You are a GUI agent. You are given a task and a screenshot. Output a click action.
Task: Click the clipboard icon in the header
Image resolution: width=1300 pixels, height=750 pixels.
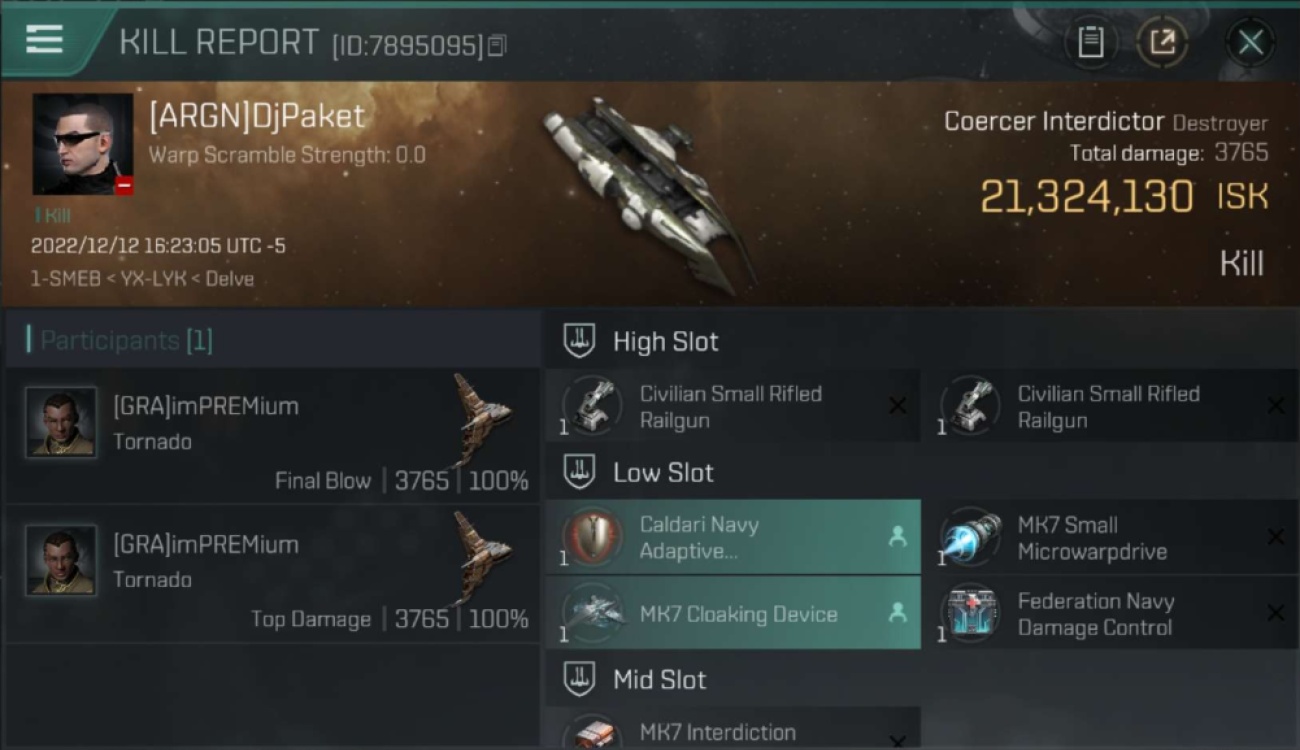point(1090,42)
